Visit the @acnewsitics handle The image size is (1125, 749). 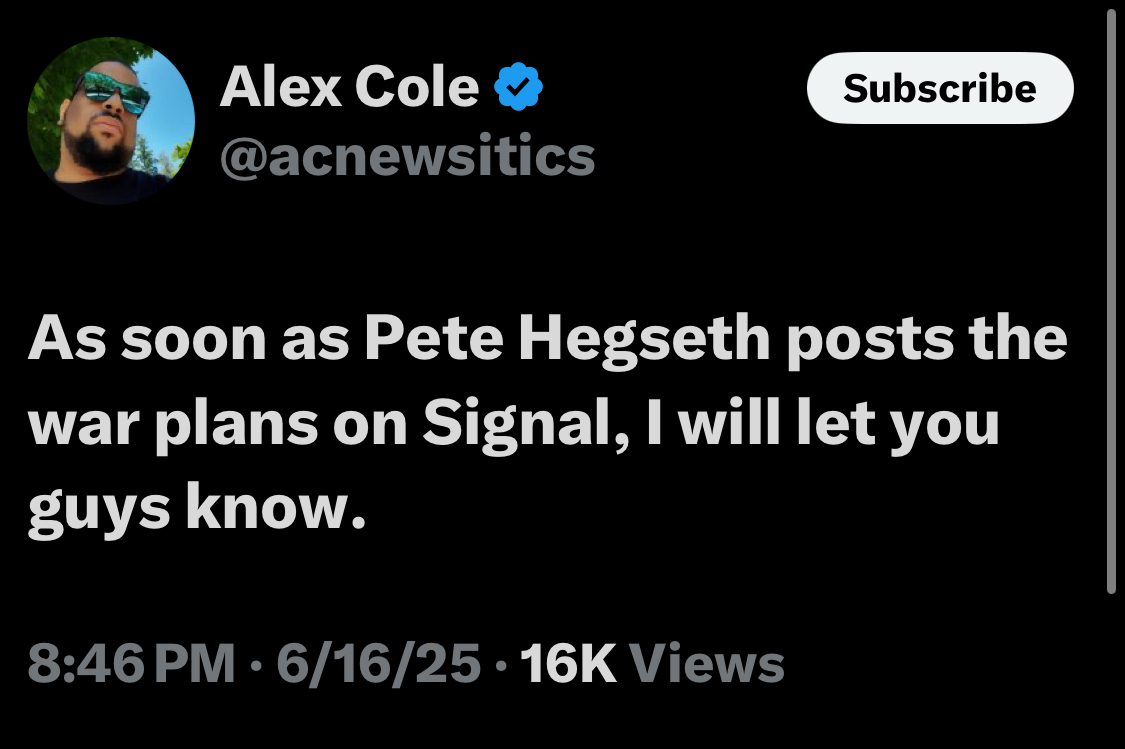click(408, 155)
